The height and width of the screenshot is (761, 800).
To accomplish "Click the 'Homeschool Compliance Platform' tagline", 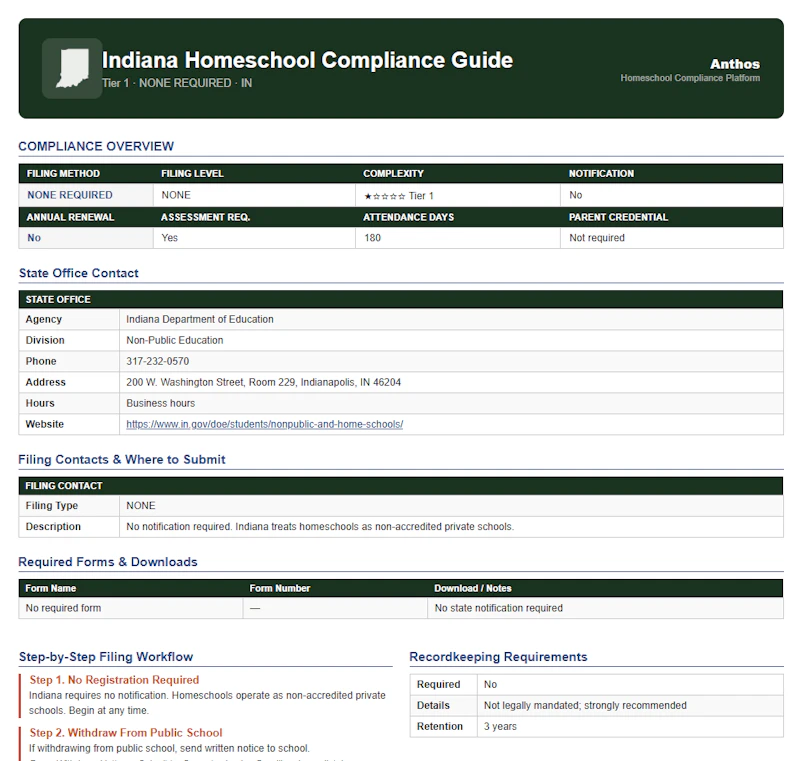I will click(690, 78).
